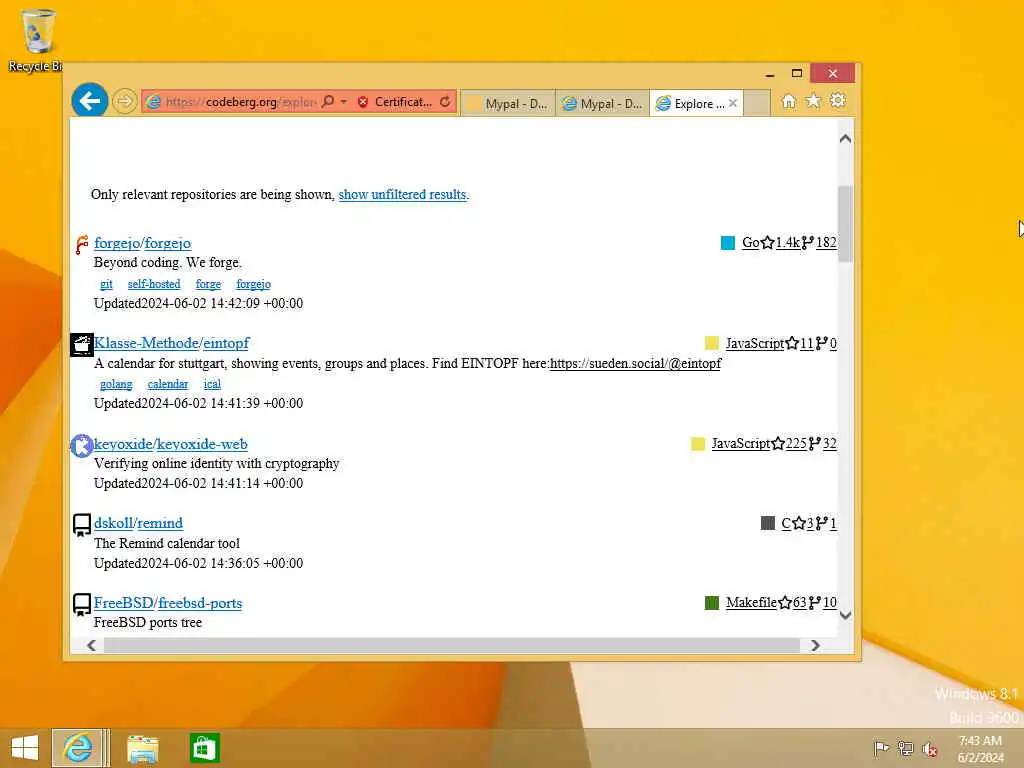Open freebsd-ports repository link
Viewport: 1024px width, 768px height.
200,603
